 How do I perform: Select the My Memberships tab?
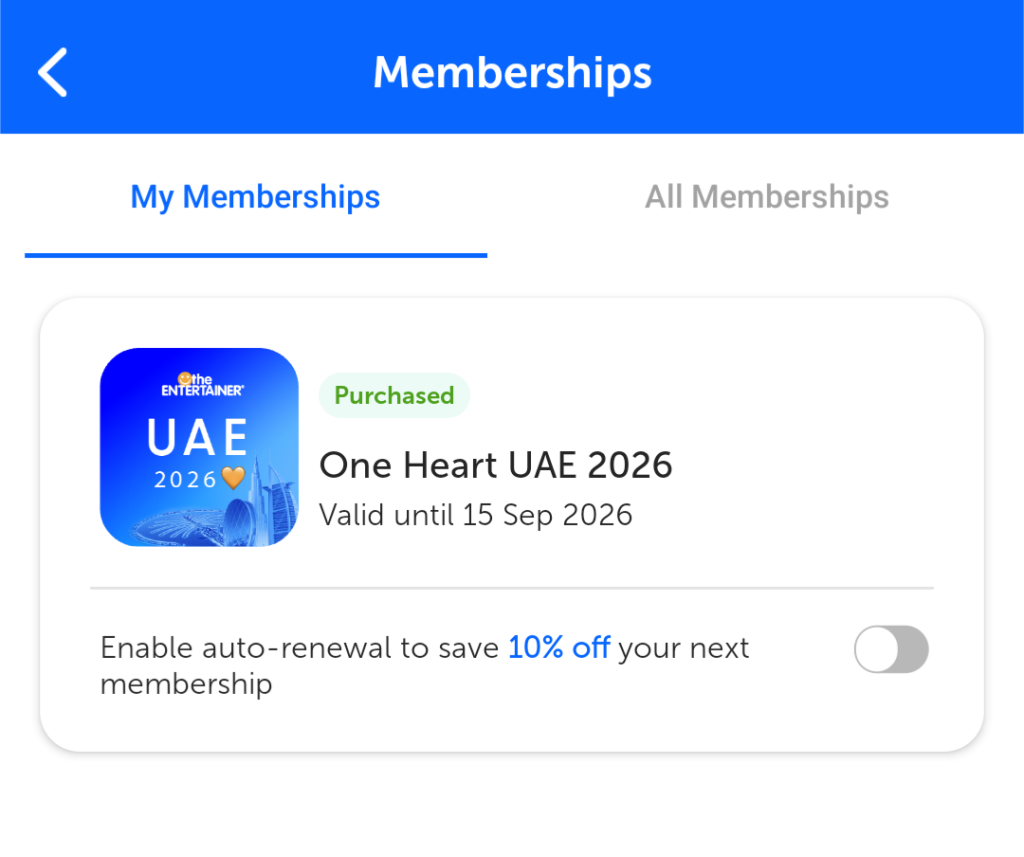[x=255, y=197]
